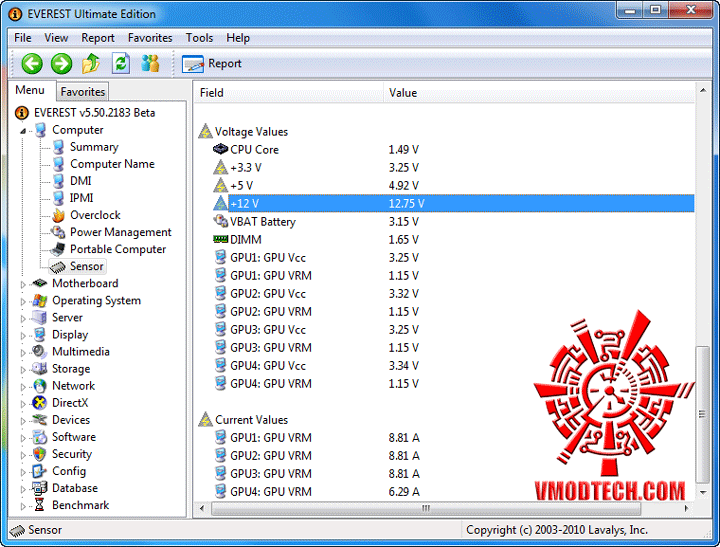Click the Network globe icon
Viewport: 720px width, 547px height.
point(40,386)
